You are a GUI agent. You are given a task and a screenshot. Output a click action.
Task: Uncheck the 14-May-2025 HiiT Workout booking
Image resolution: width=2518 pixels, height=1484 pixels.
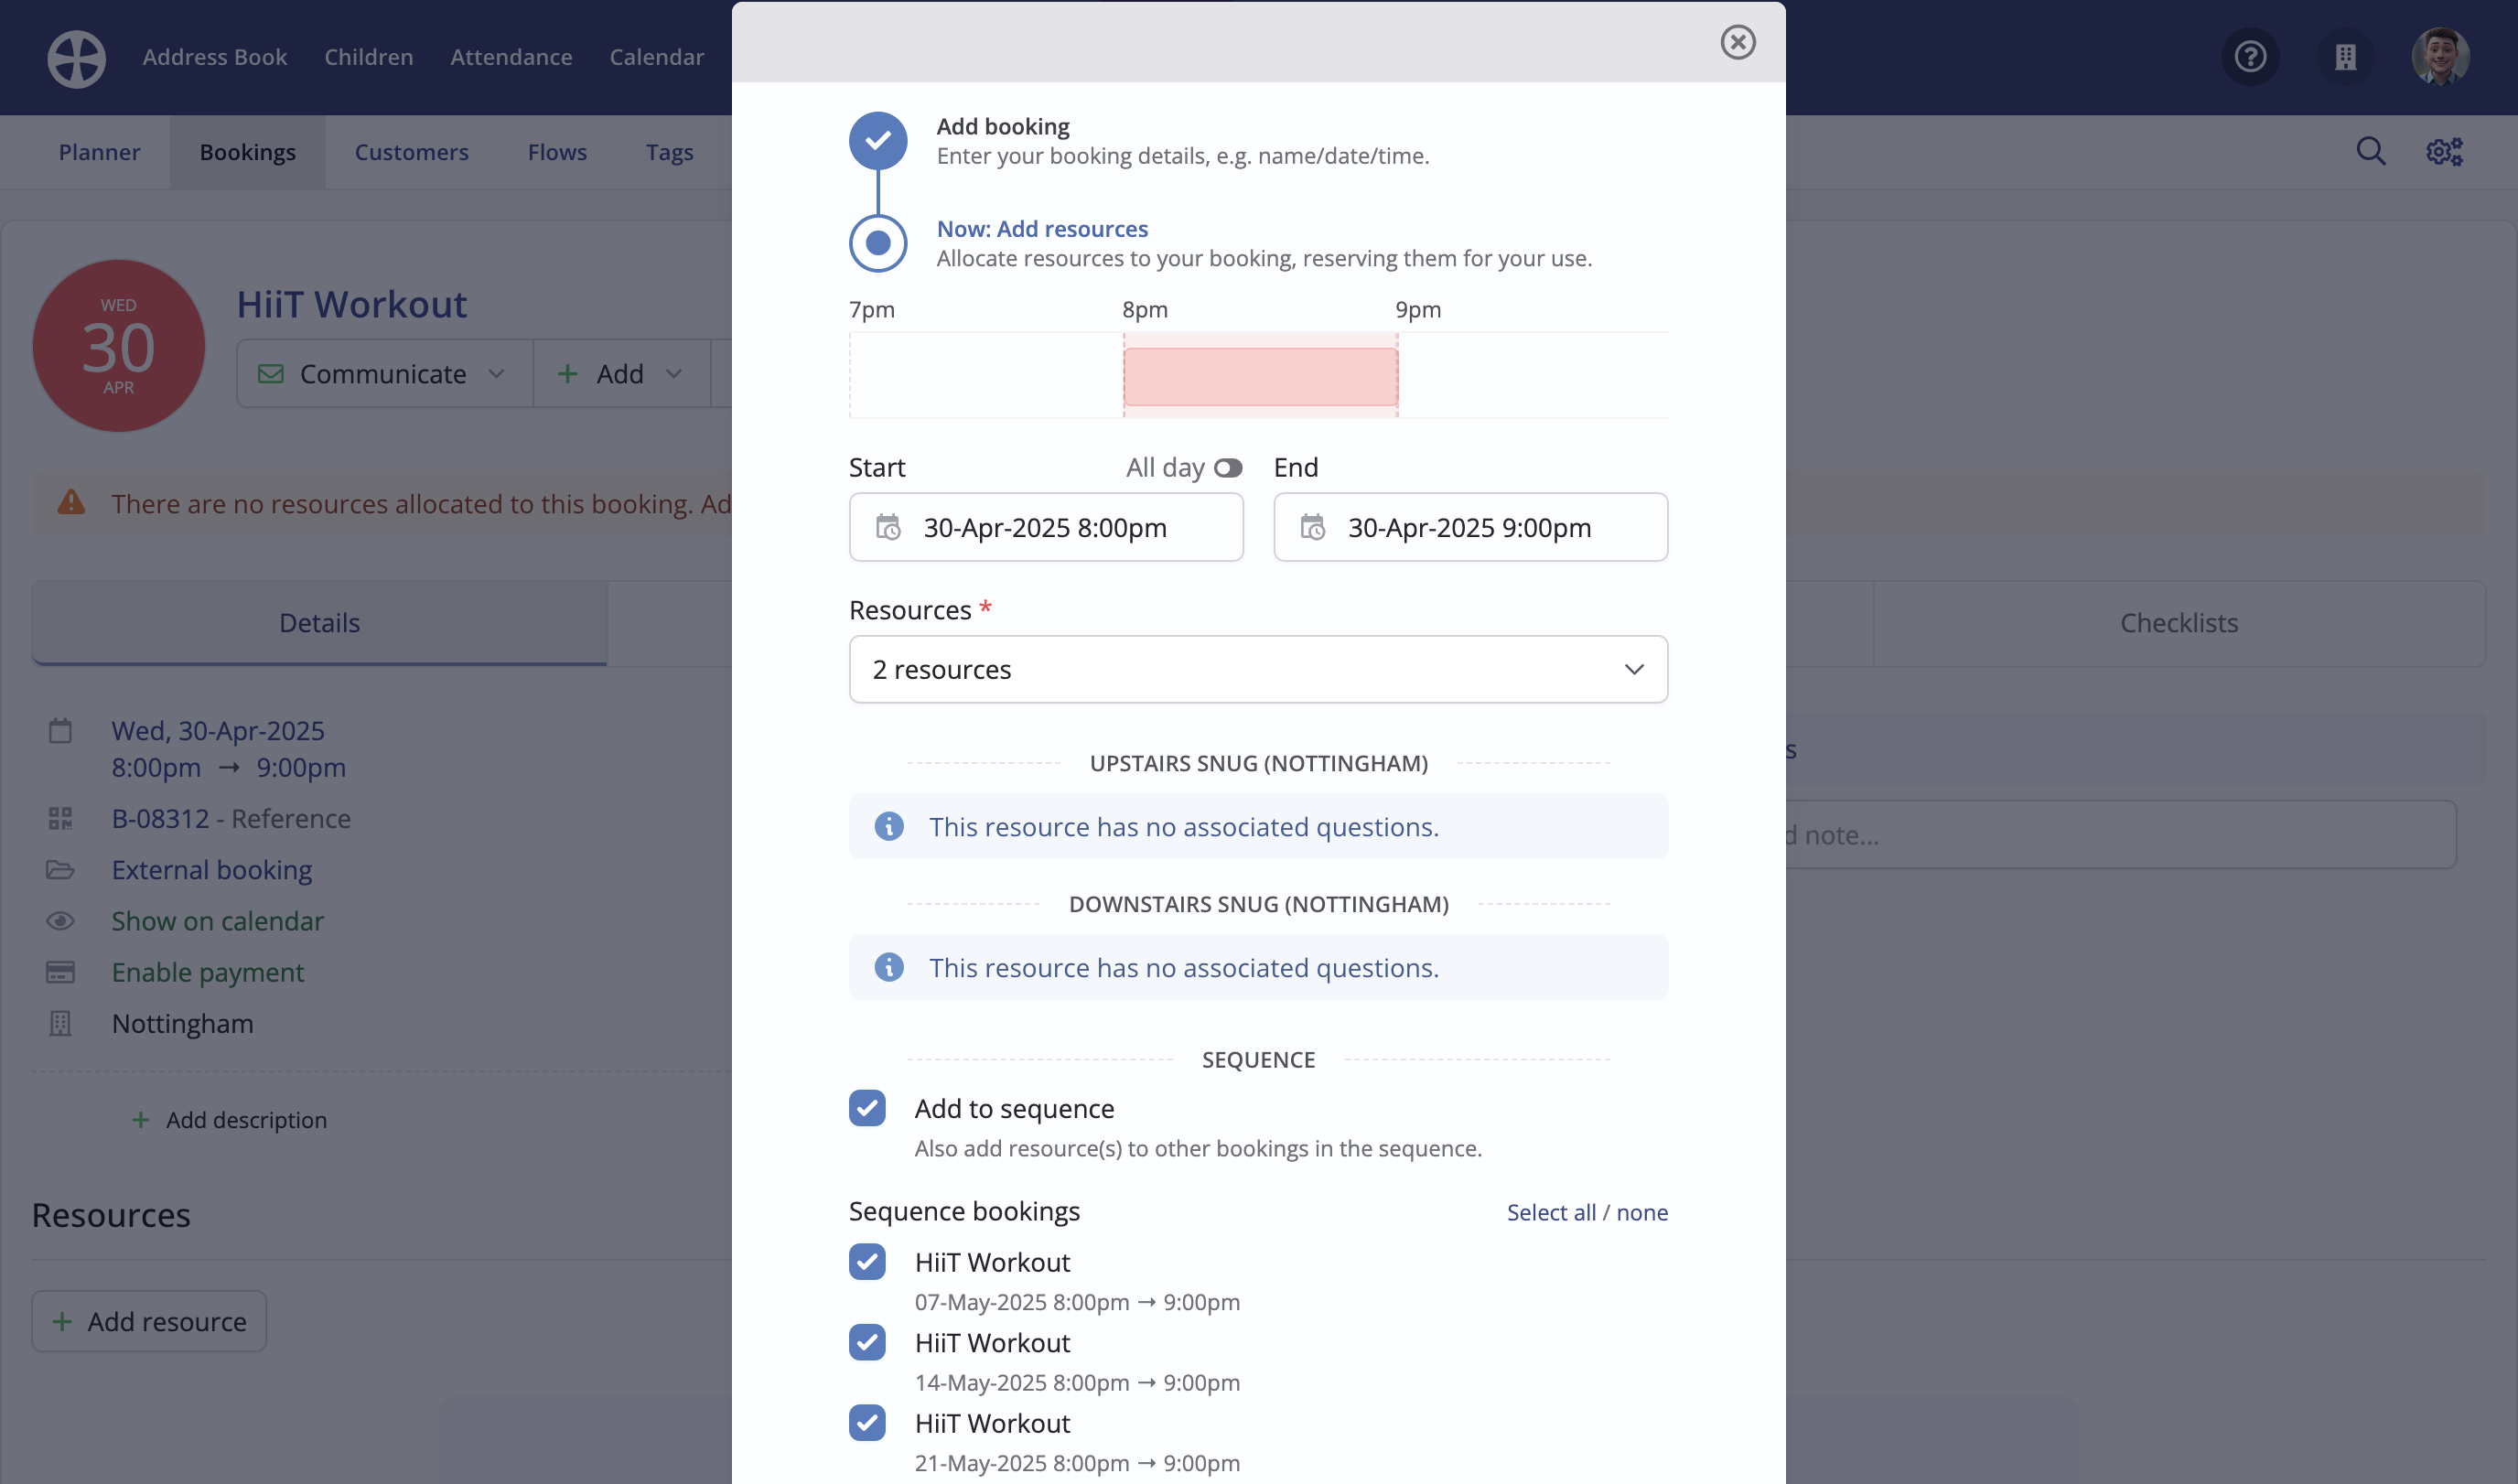click(x=867, y=1342)
